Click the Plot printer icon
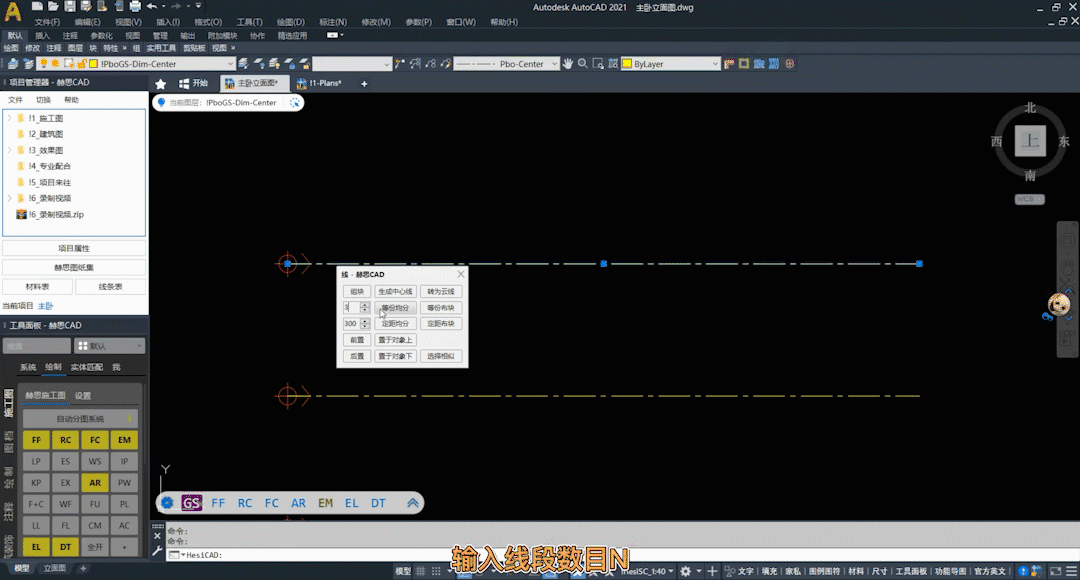Viewport: 1080px width, 580px height. pyautogui.click(x=135, y=6)
